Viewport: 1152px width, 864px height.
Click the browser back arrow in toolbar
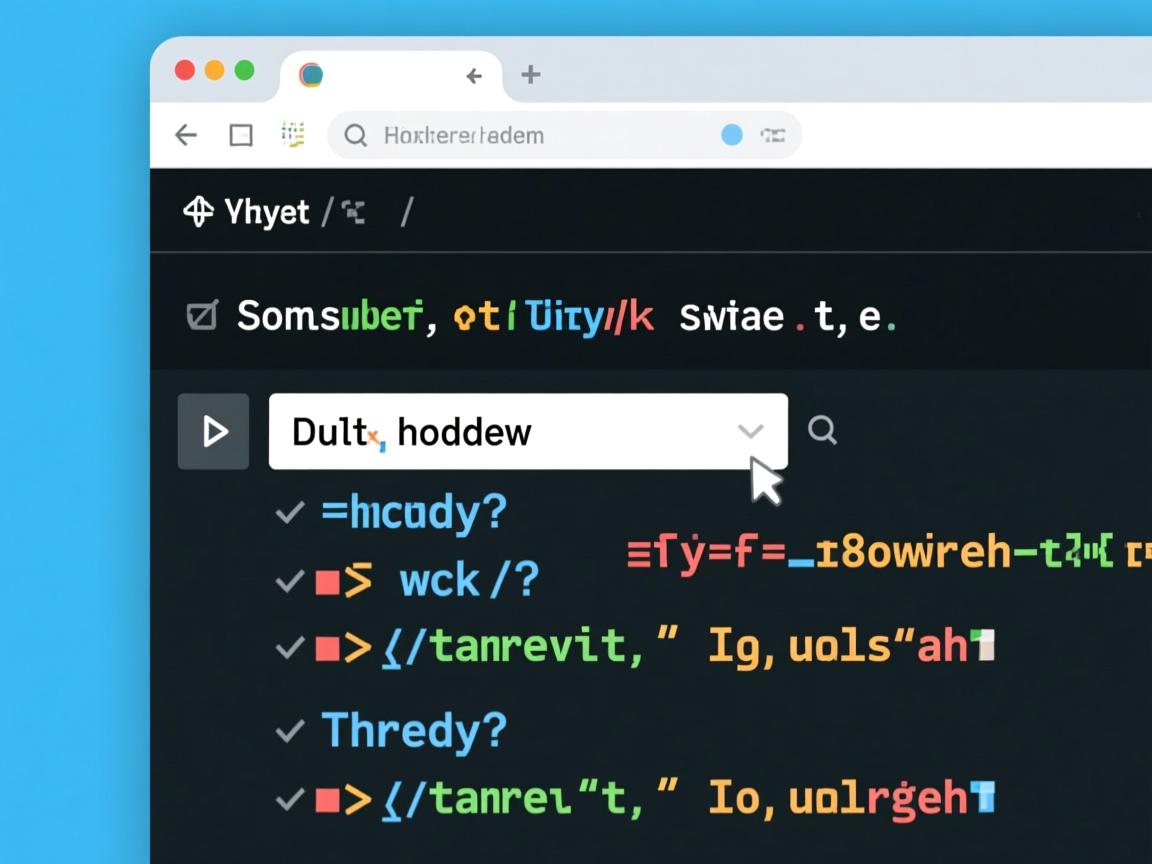[186, 135]
